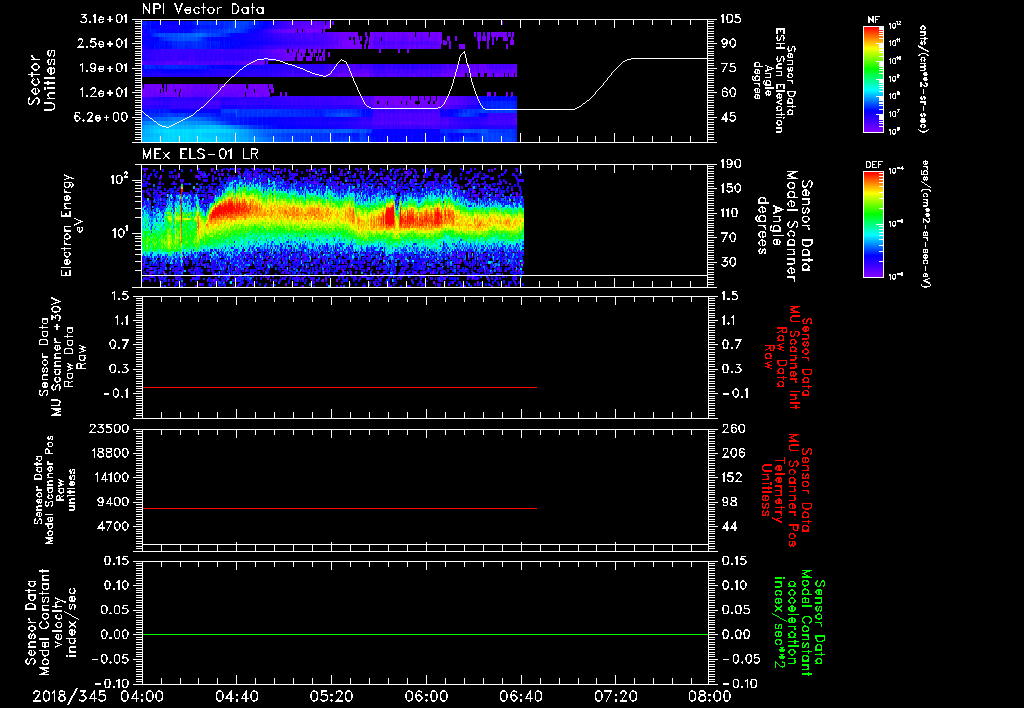Click the '30' scanner angle tick label
This screenshot has height=708, width=1024.
point(728,262)
